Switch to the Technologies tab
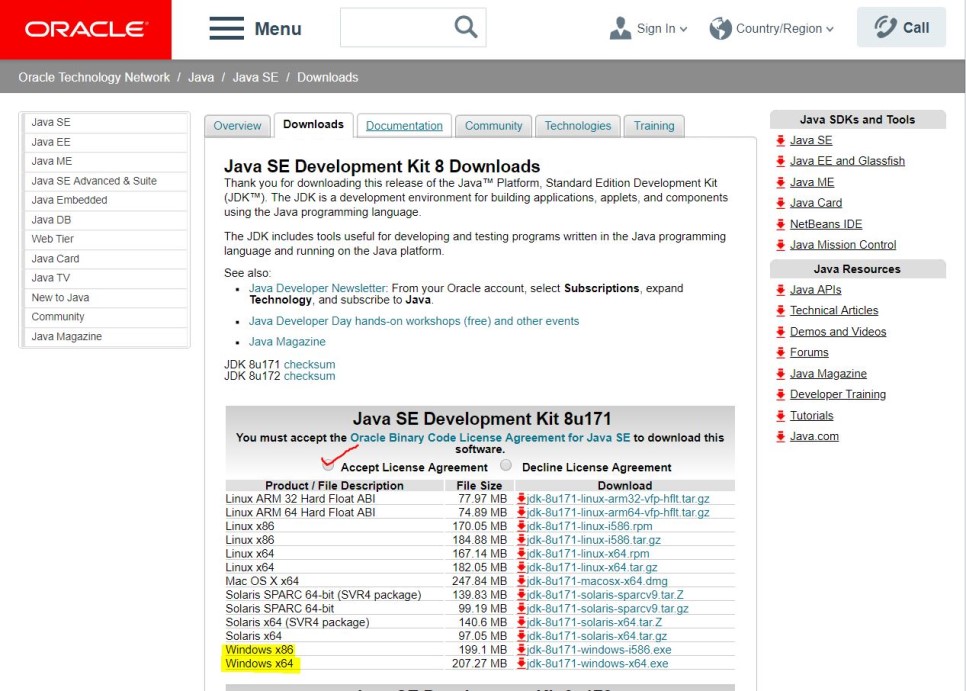Screen dimensions: 966x691 pyautogui.click(x=578, y=126)
